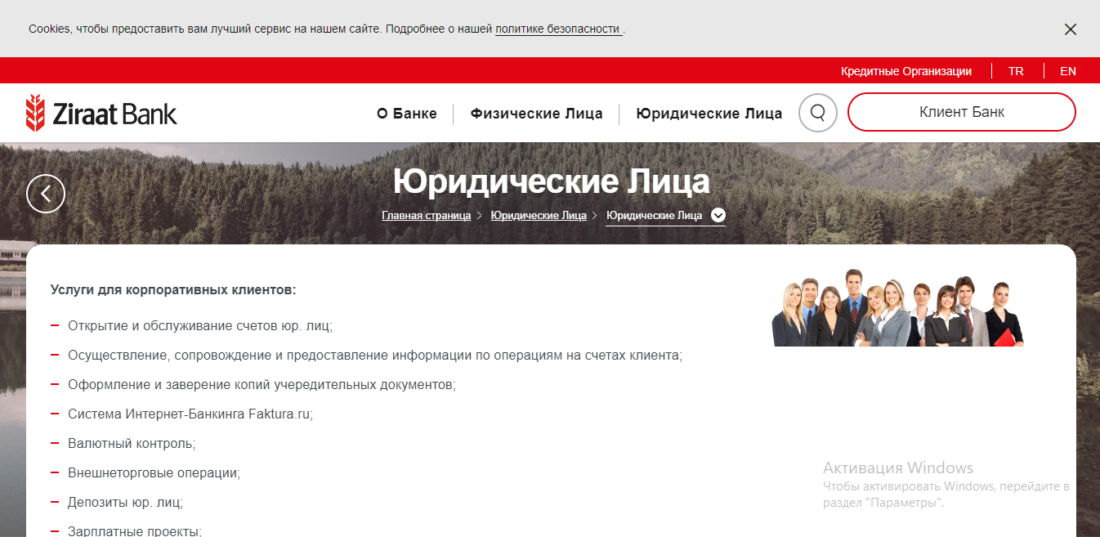Click the Клиент Банк button
Image resolution: width=1100 pixels, height=537 pixels.
(961, 112)
